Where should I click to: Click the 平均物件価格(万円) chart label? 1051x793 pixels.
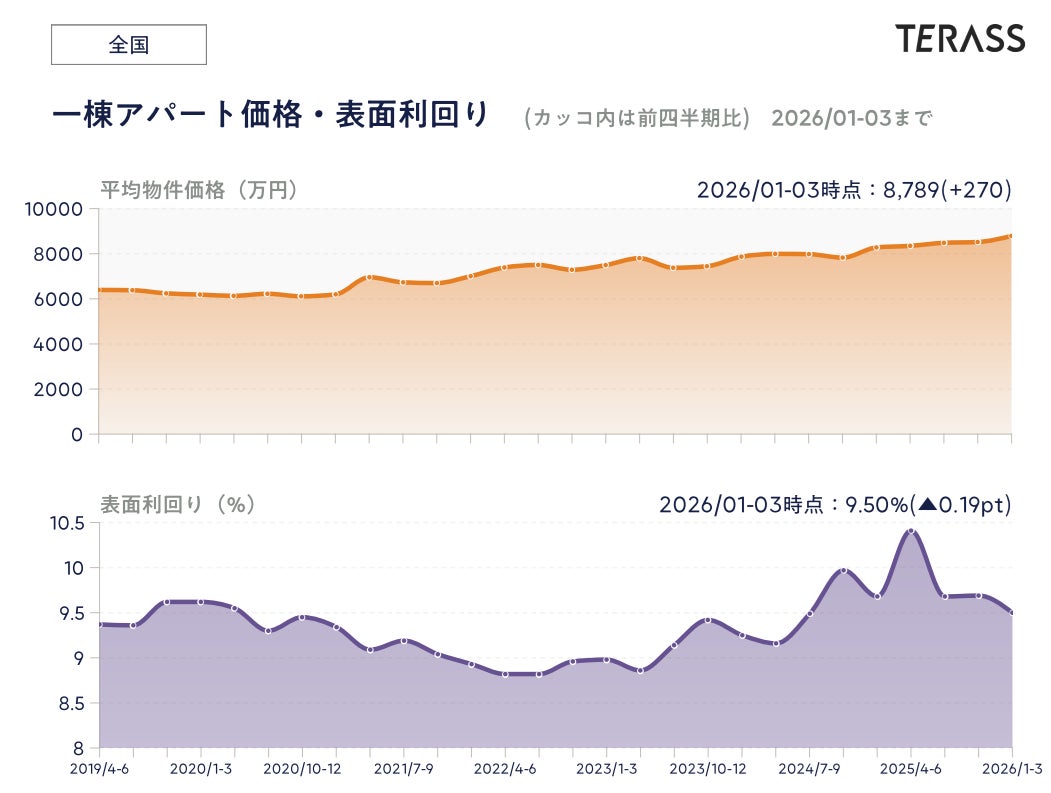(x=199, y=189)
